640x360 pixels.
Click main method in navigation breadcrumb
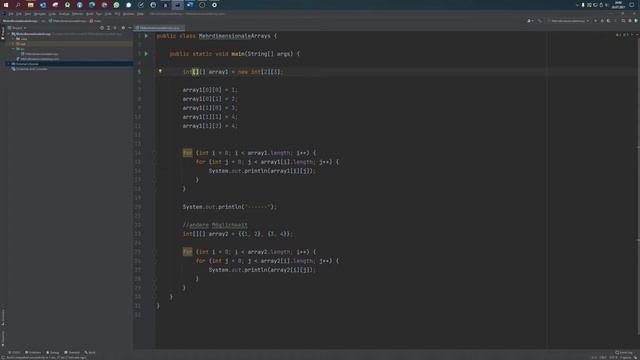96,20
